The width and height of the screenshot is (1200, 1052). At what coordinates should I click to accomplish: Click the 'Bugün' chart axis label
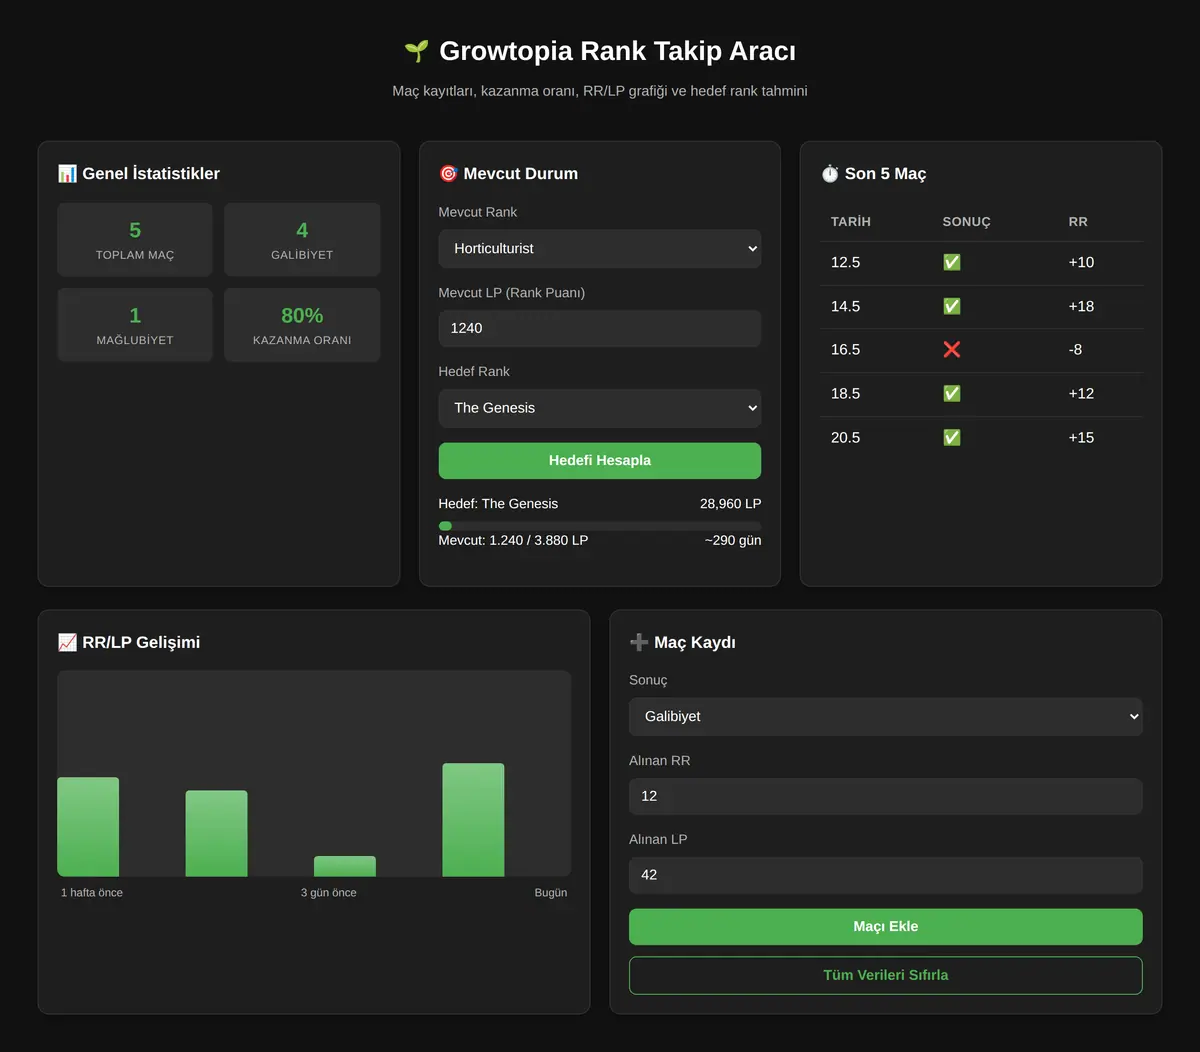point(551,893)
